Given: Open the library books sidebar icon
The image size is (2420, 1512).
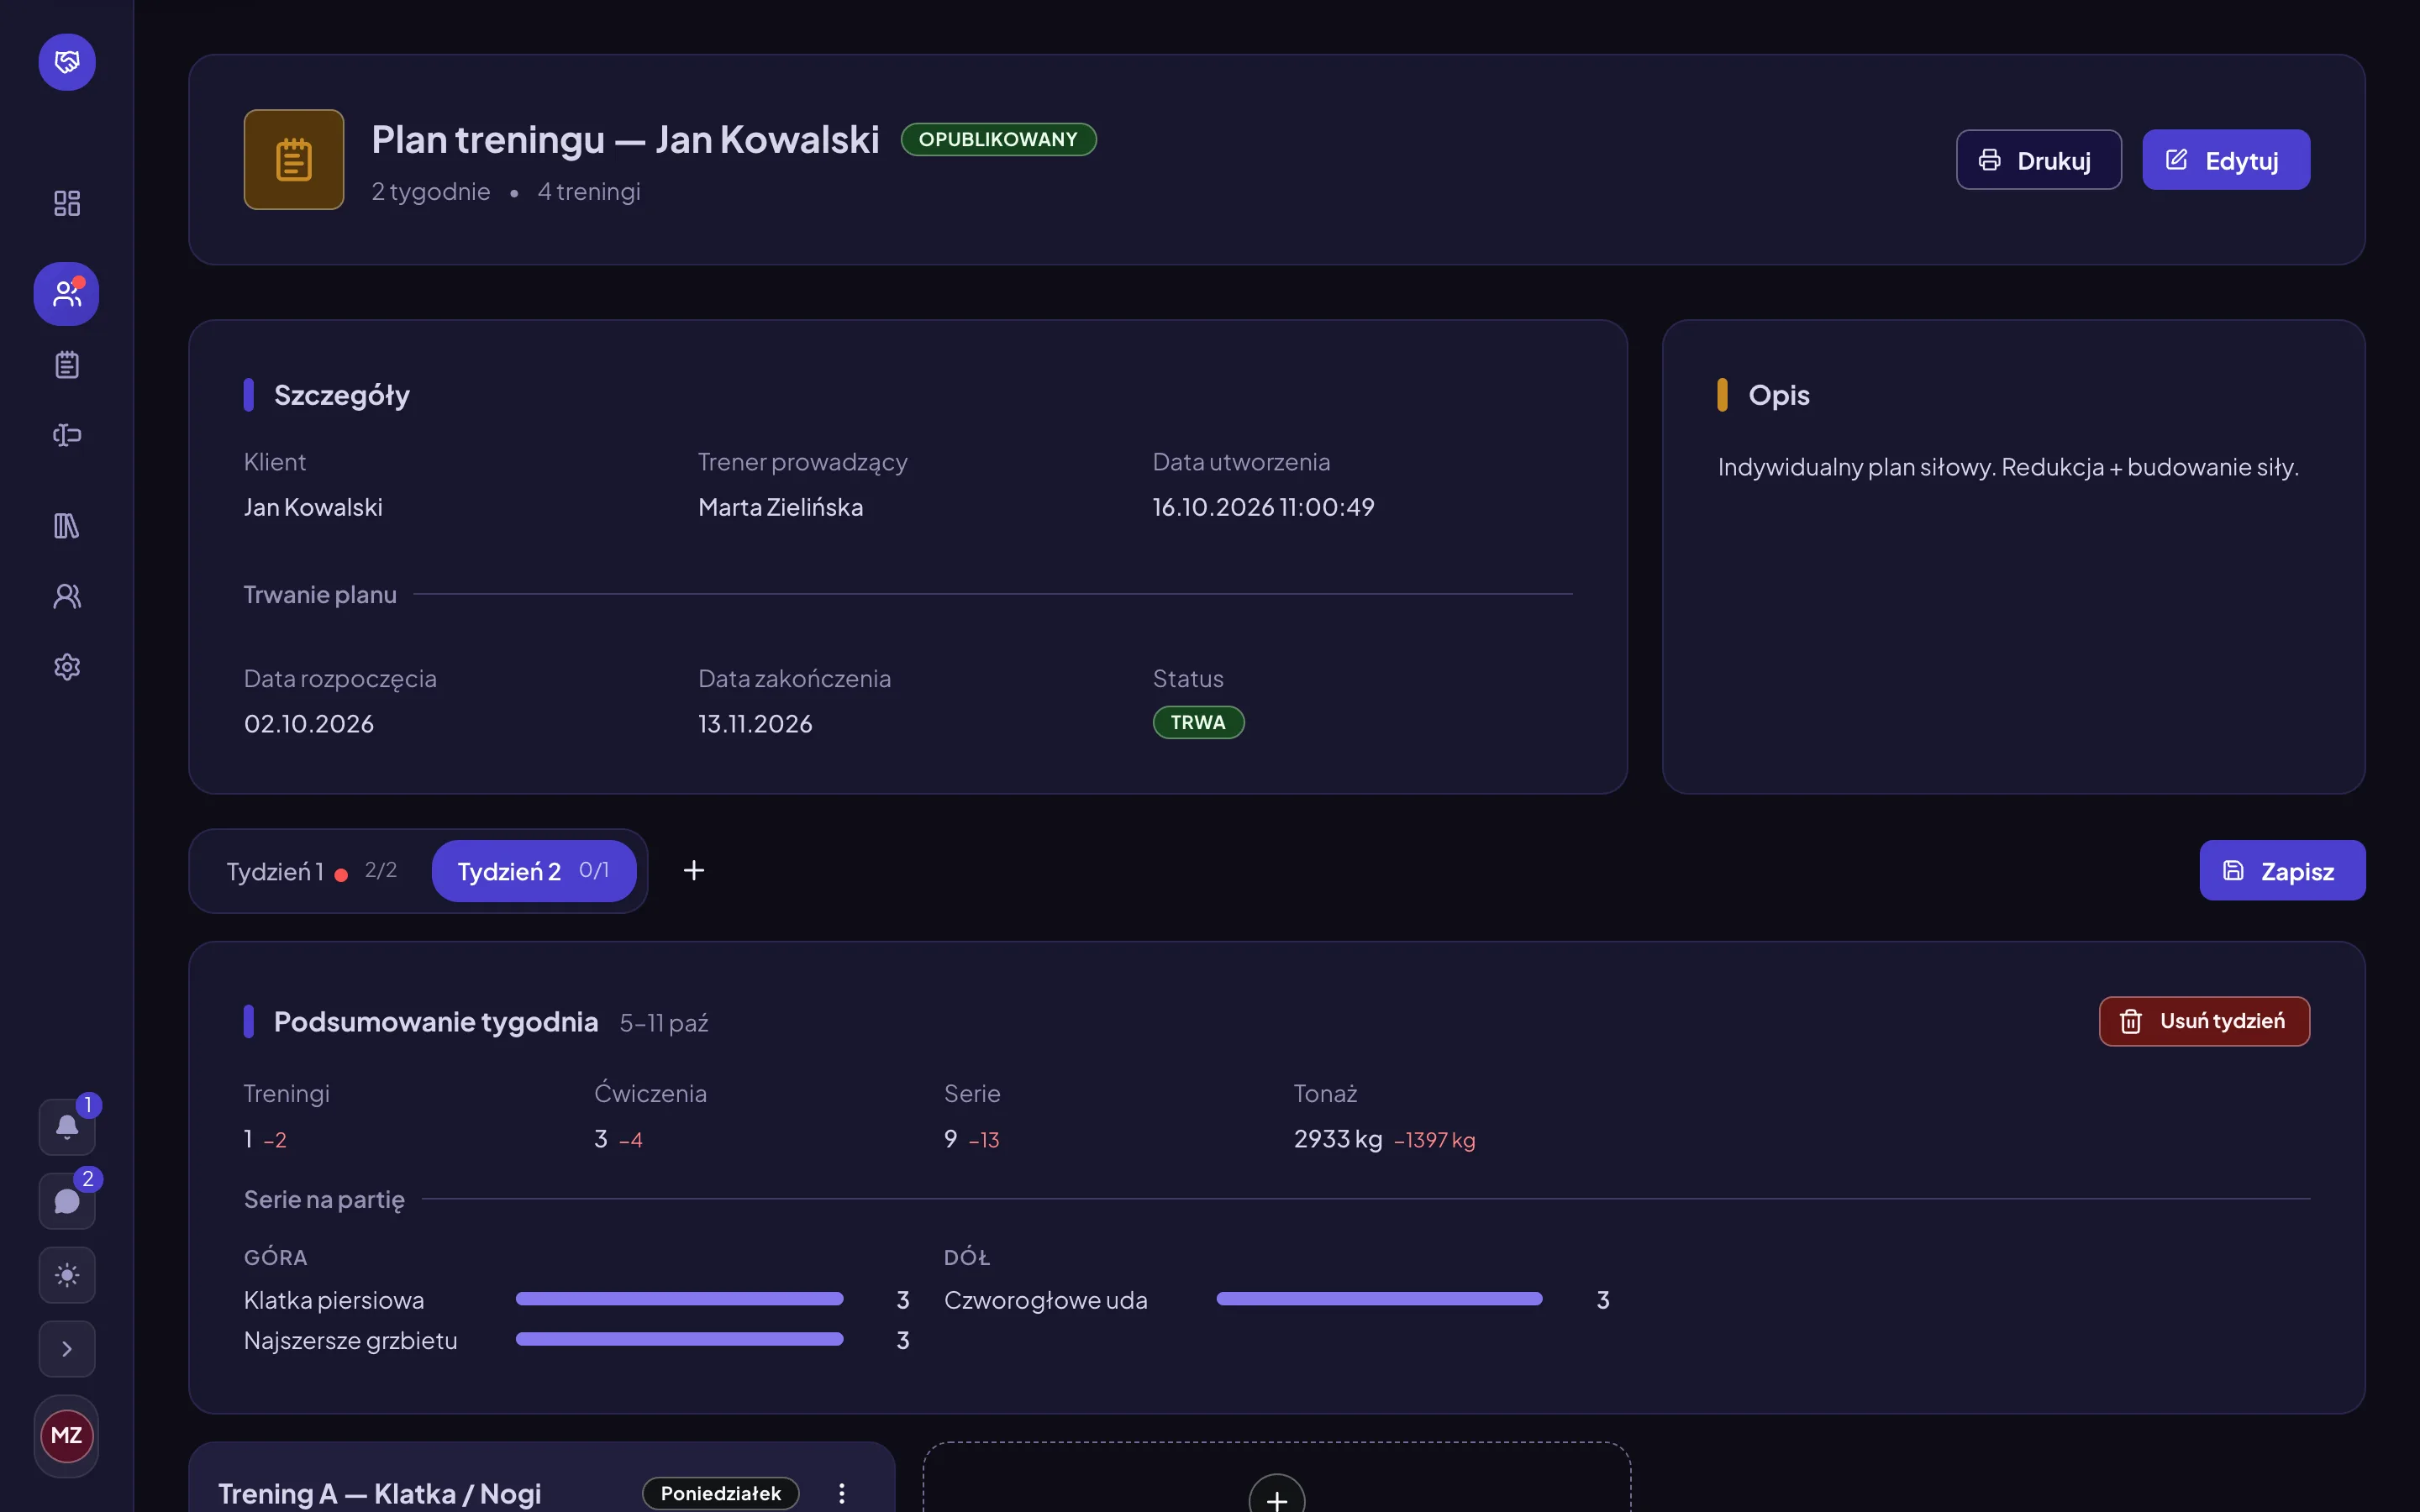Looking at the screenshot, I should pyautogui.click(x=67, y=526).
